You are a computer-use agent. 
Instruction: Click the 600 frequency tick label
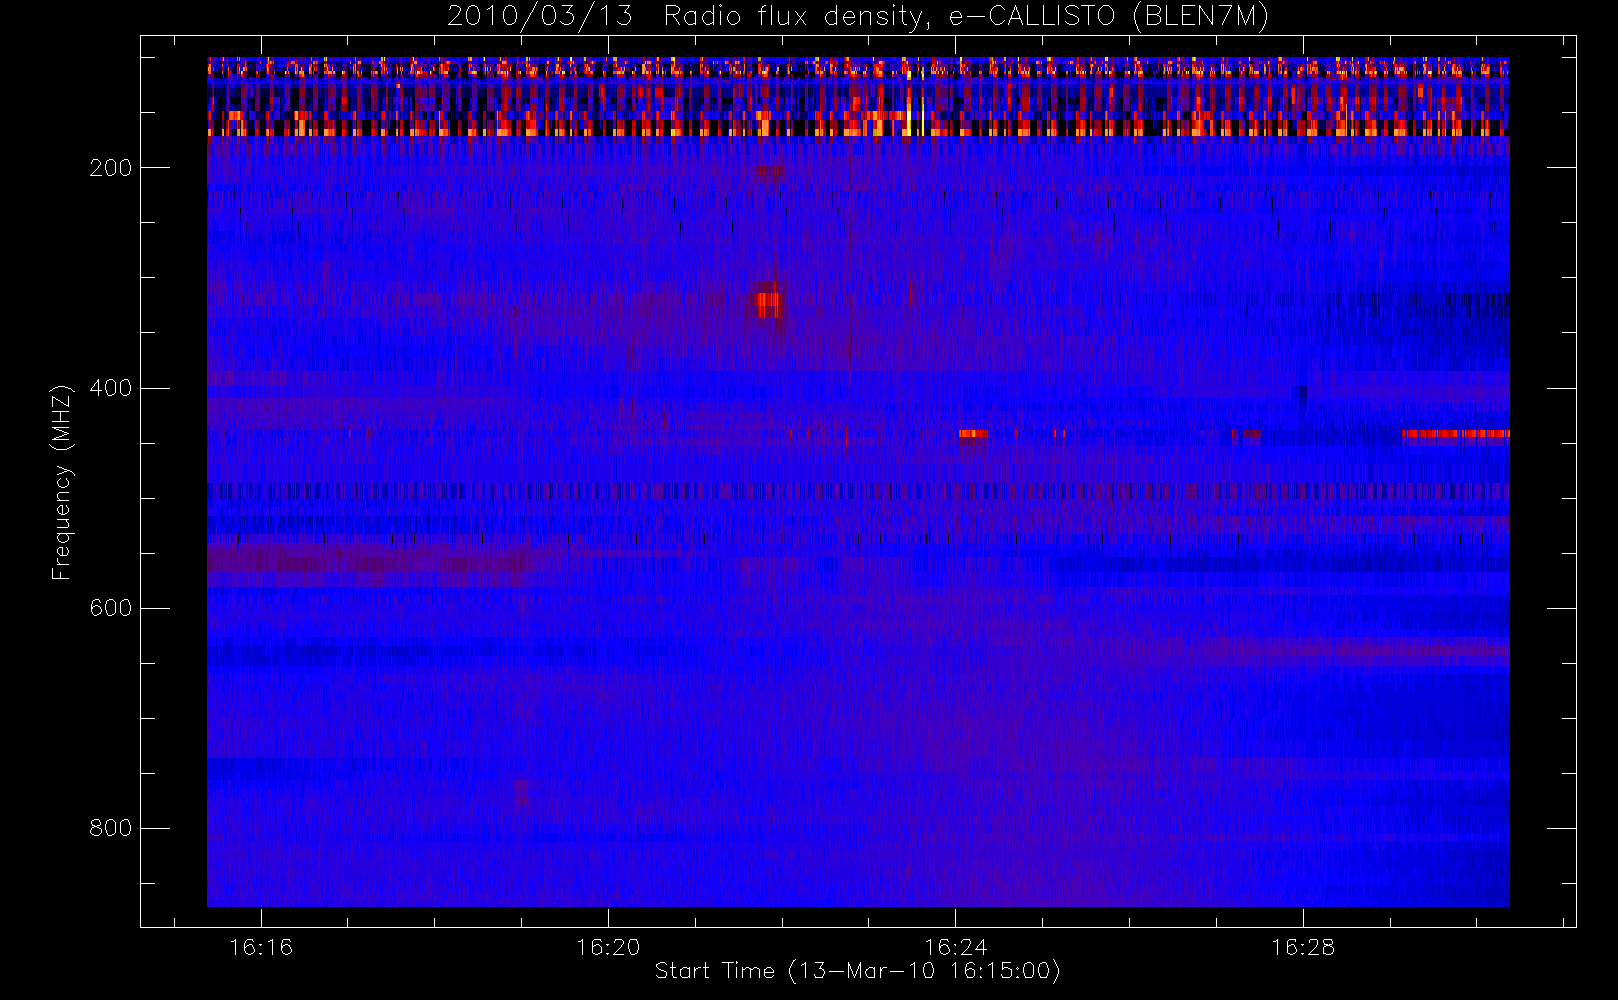[110, 608]
